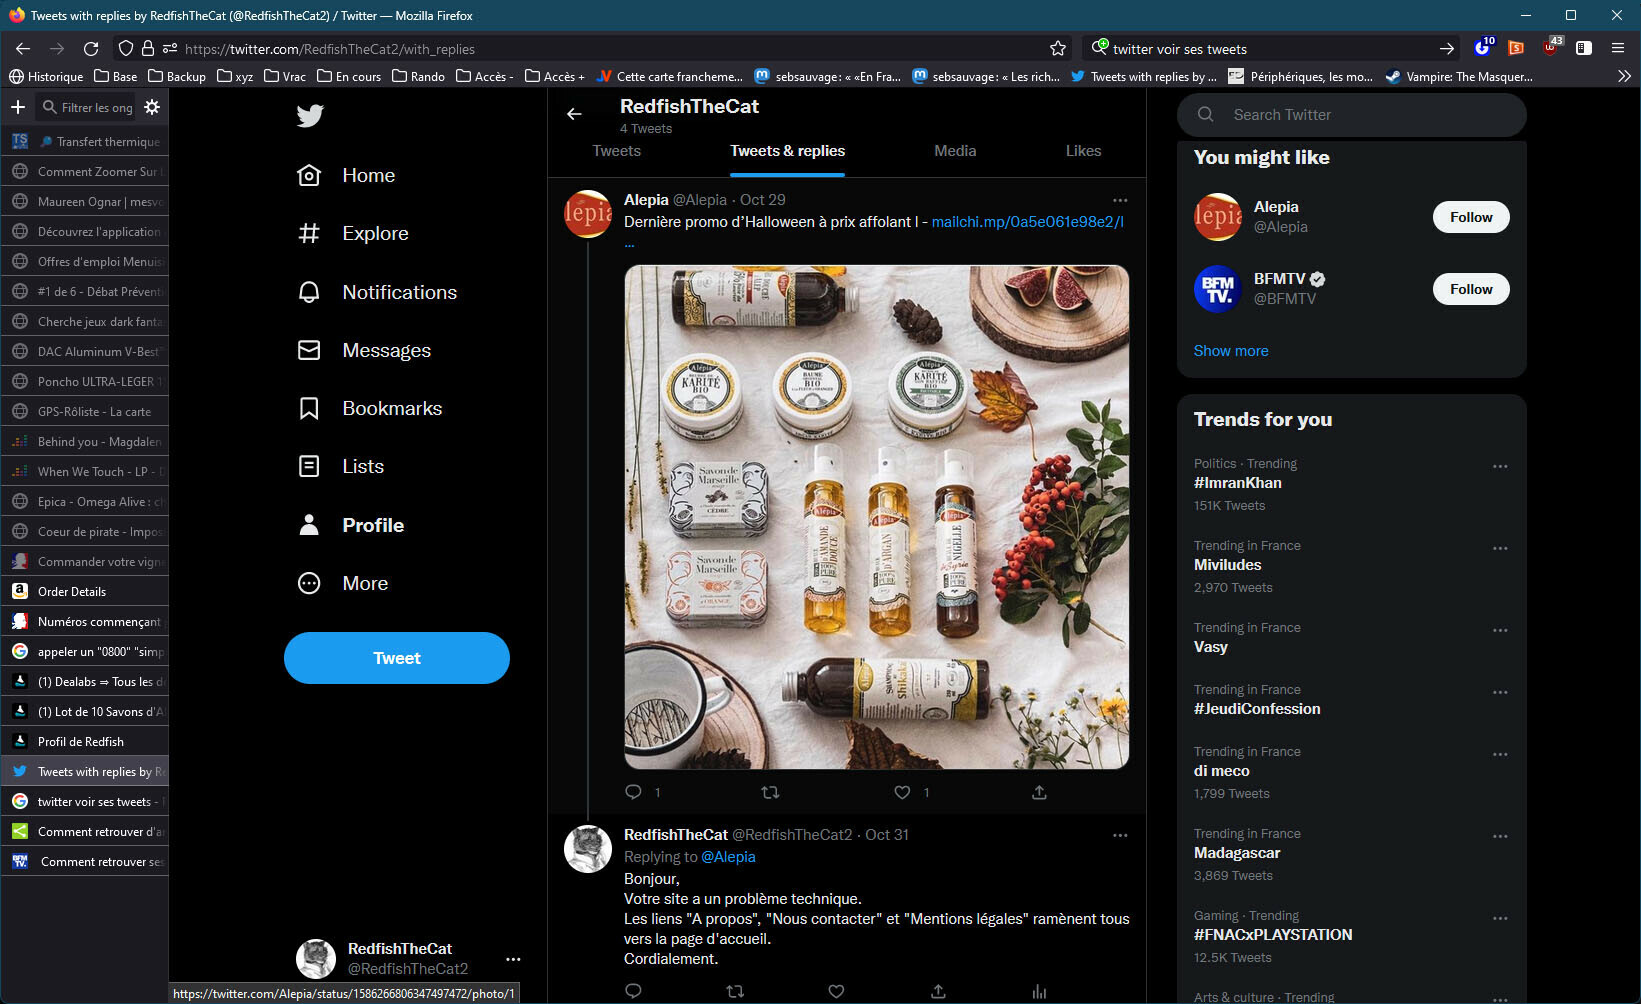Click the tab filter search box

point(86,107)
